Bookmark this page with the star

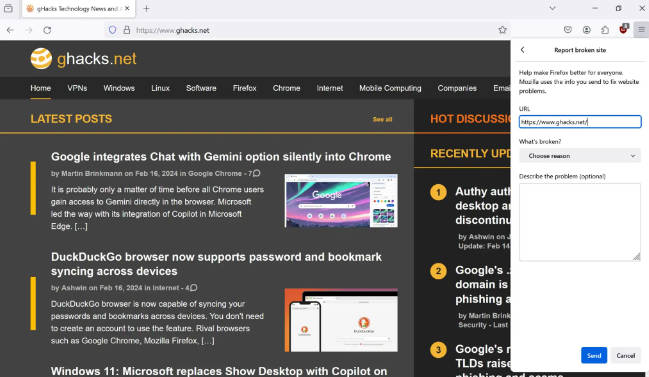point(502,30)
